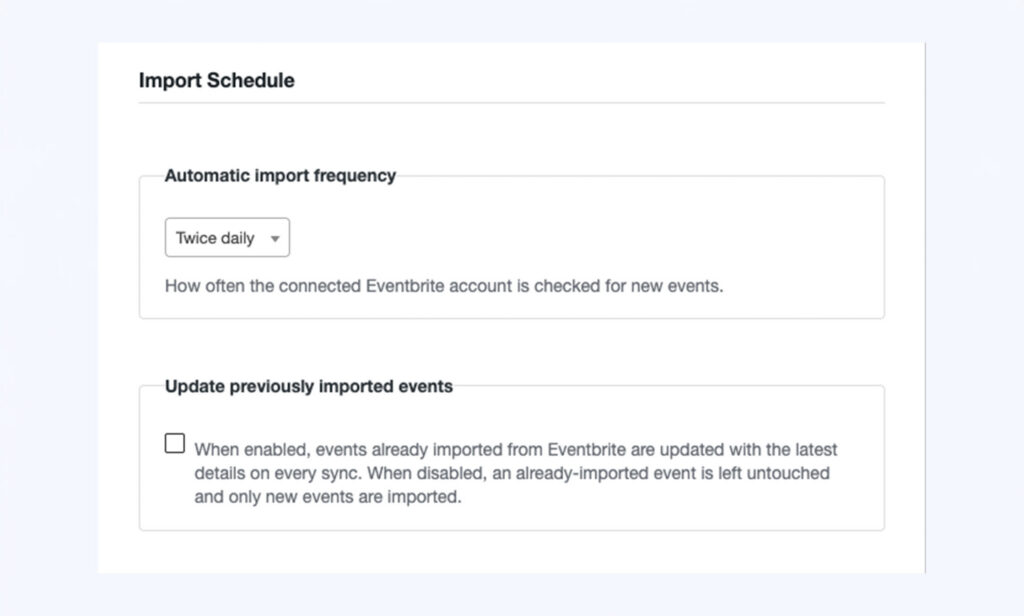Click the vertical border at the panel's right edge
Viewport: 1024px width, 616px height.
point(925,307)
